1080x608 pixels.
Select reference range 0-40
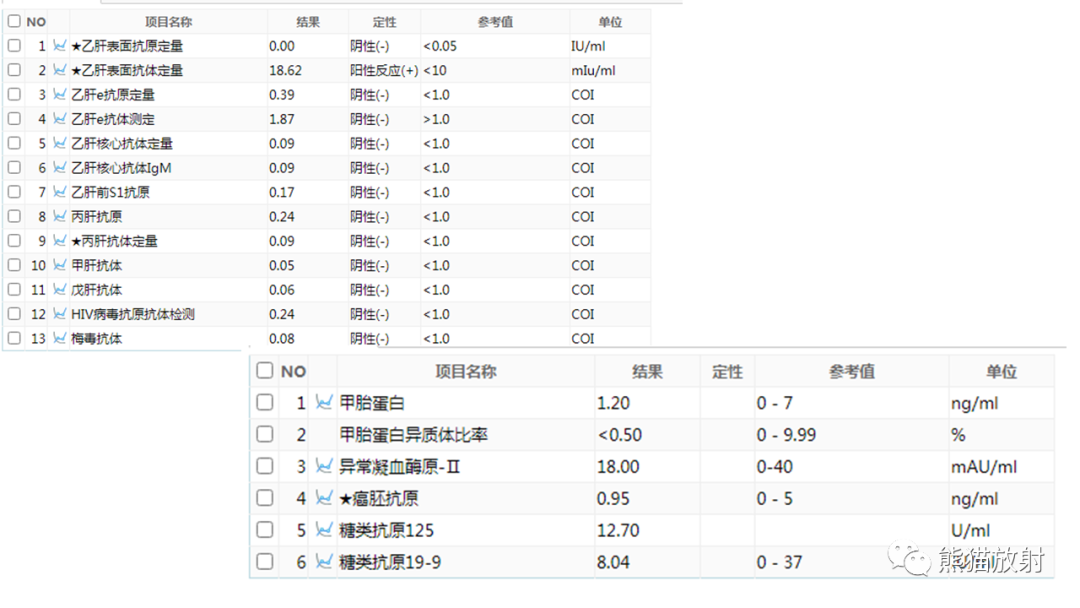[774, 467]
